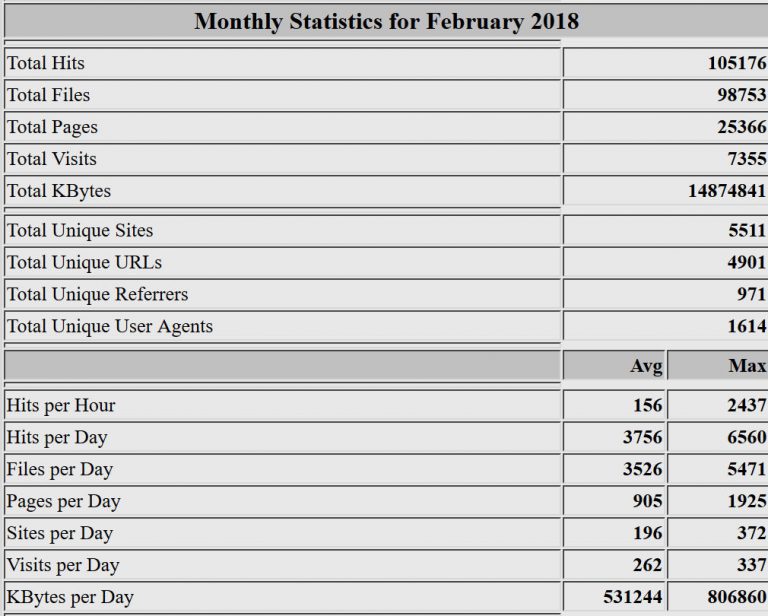
Task: Click the Total Hits value 105176
Action: tap(736, 63)
